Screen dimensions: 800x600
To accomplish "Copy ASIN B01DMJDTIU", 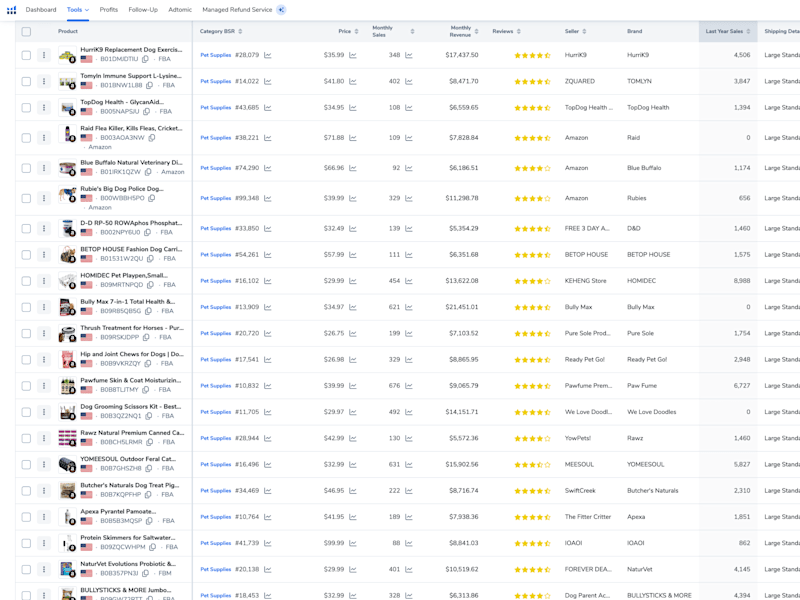I will (145, 59).
